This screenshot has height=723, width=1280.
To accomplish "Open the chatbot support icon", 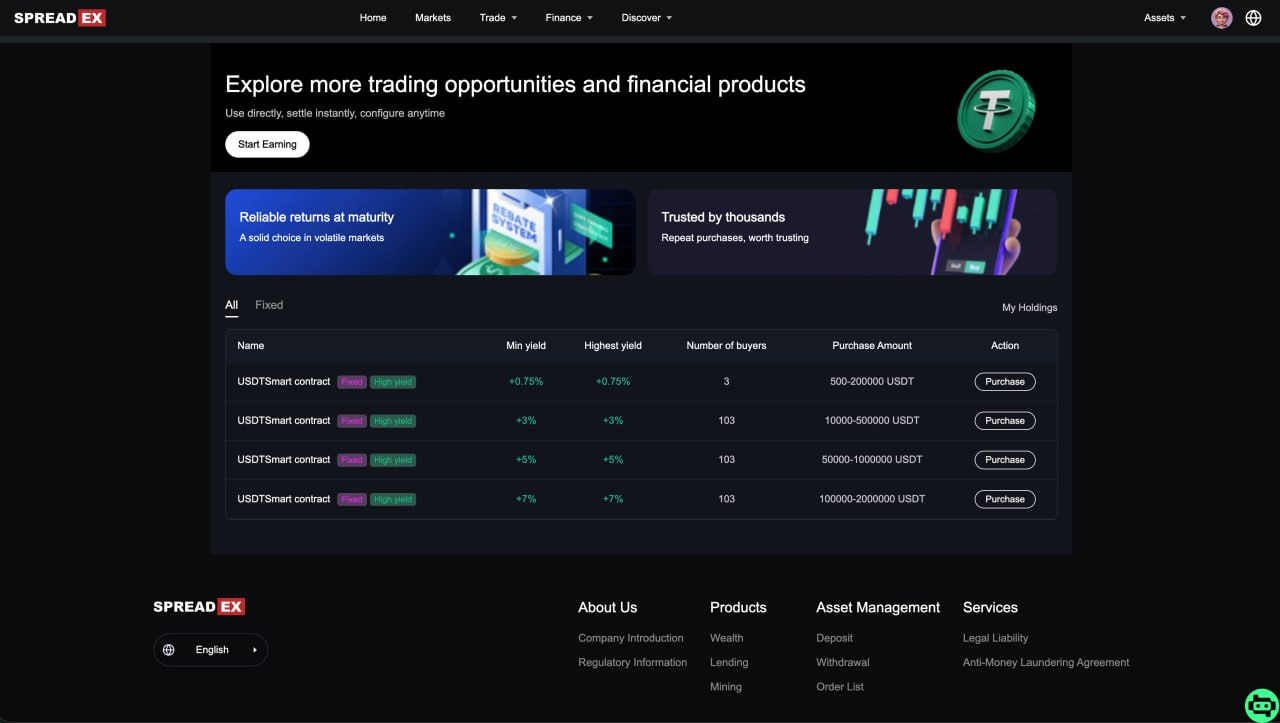I will tap(1261, 704).
